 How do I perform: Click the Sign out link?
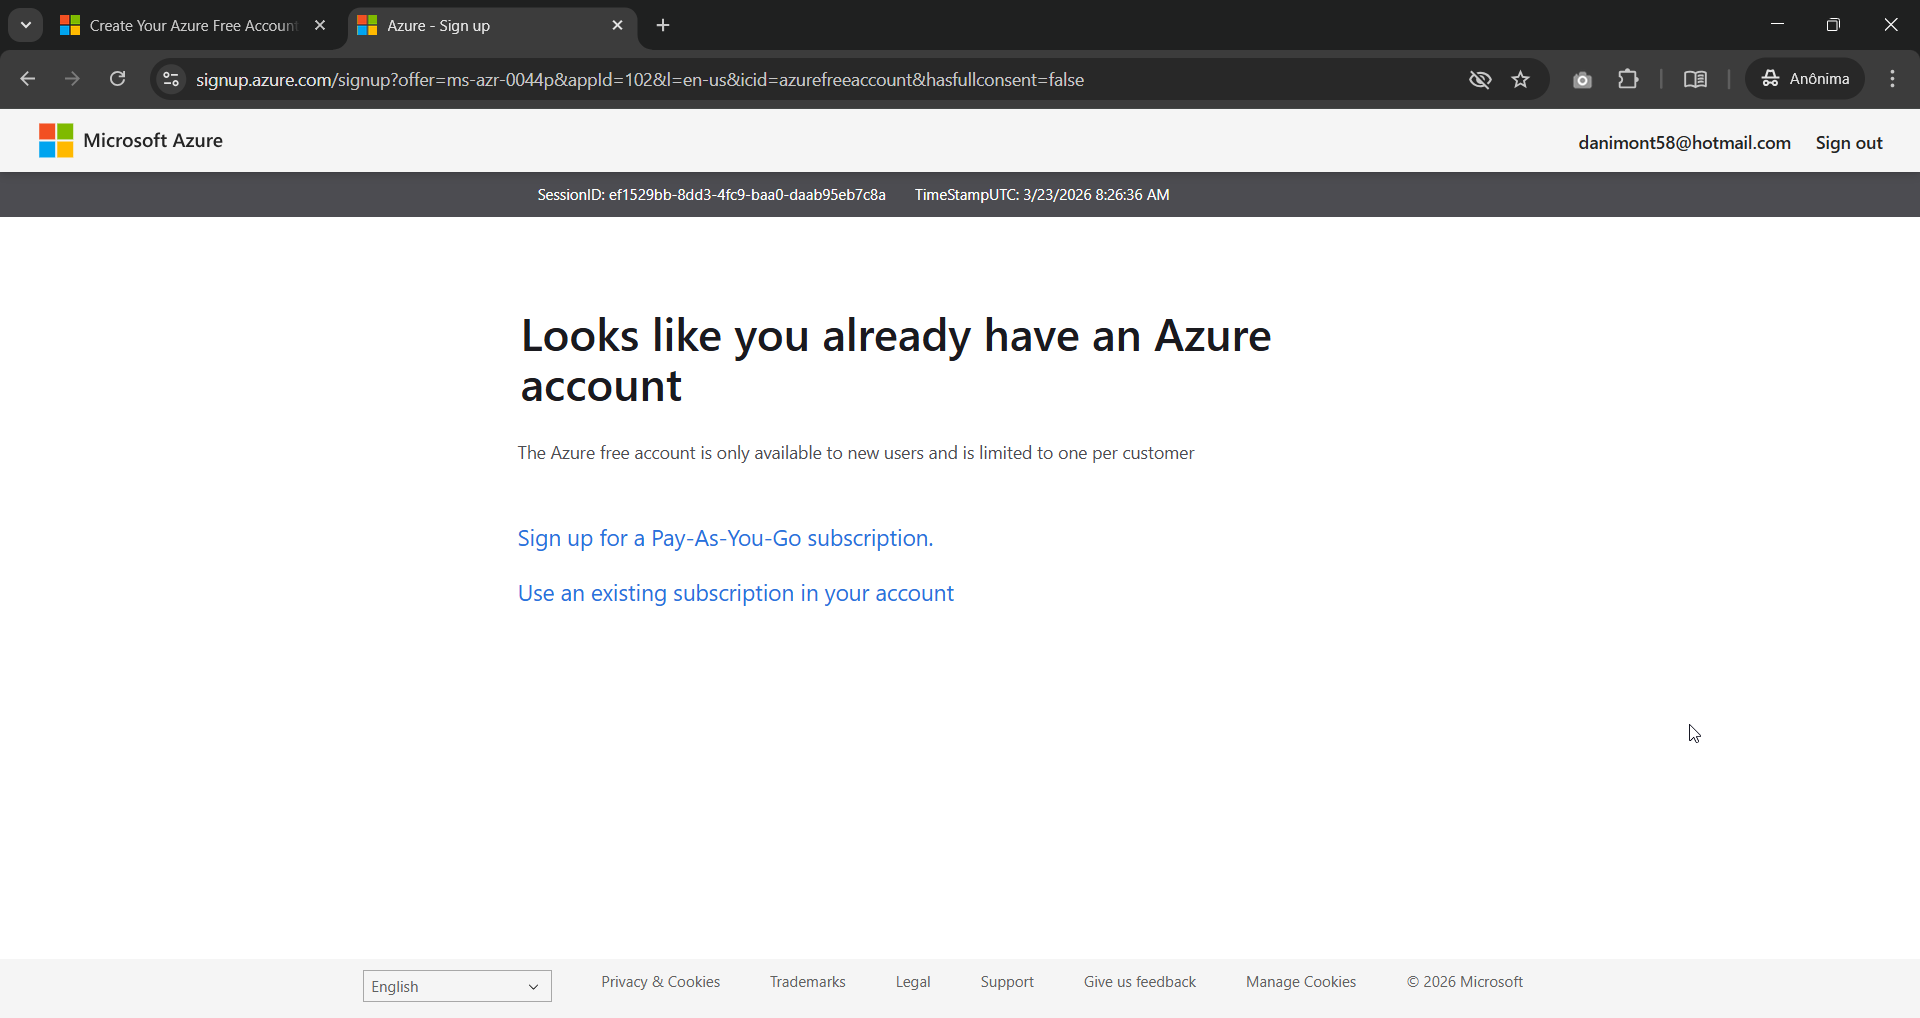coord(1849,142)
